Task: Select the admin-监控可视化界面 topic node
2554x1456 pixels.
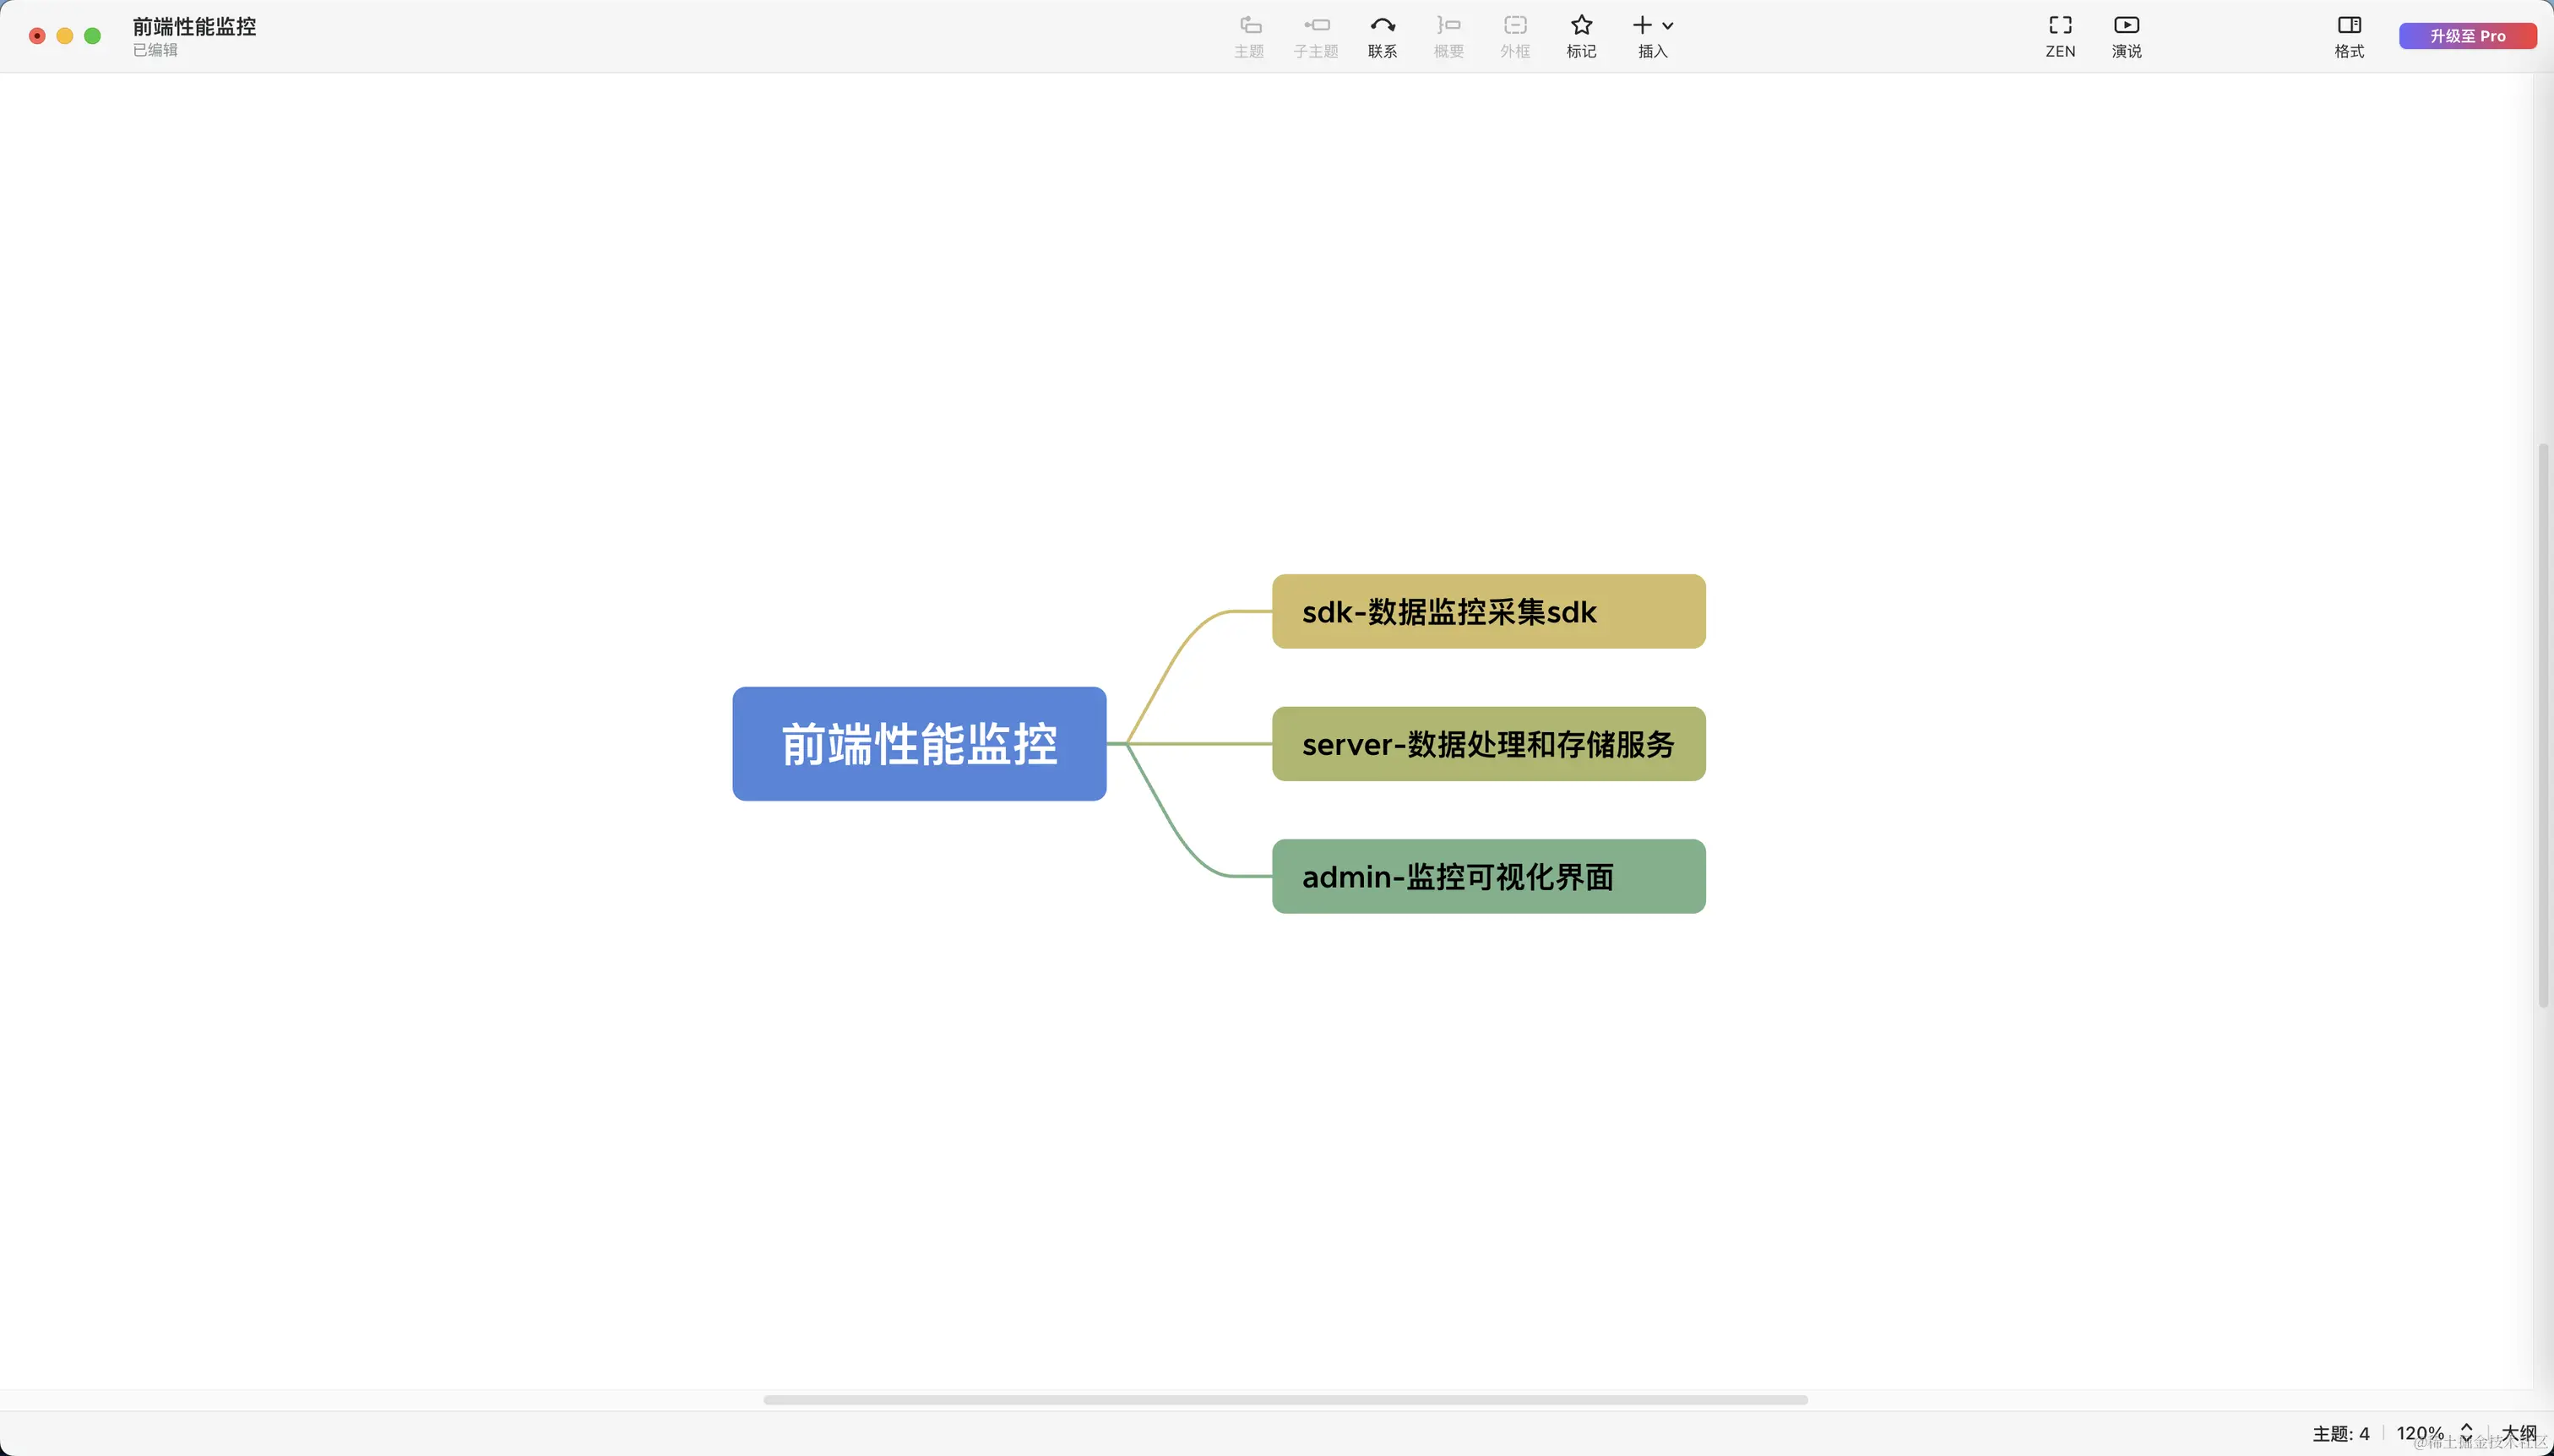Action: pos(1487,876)
